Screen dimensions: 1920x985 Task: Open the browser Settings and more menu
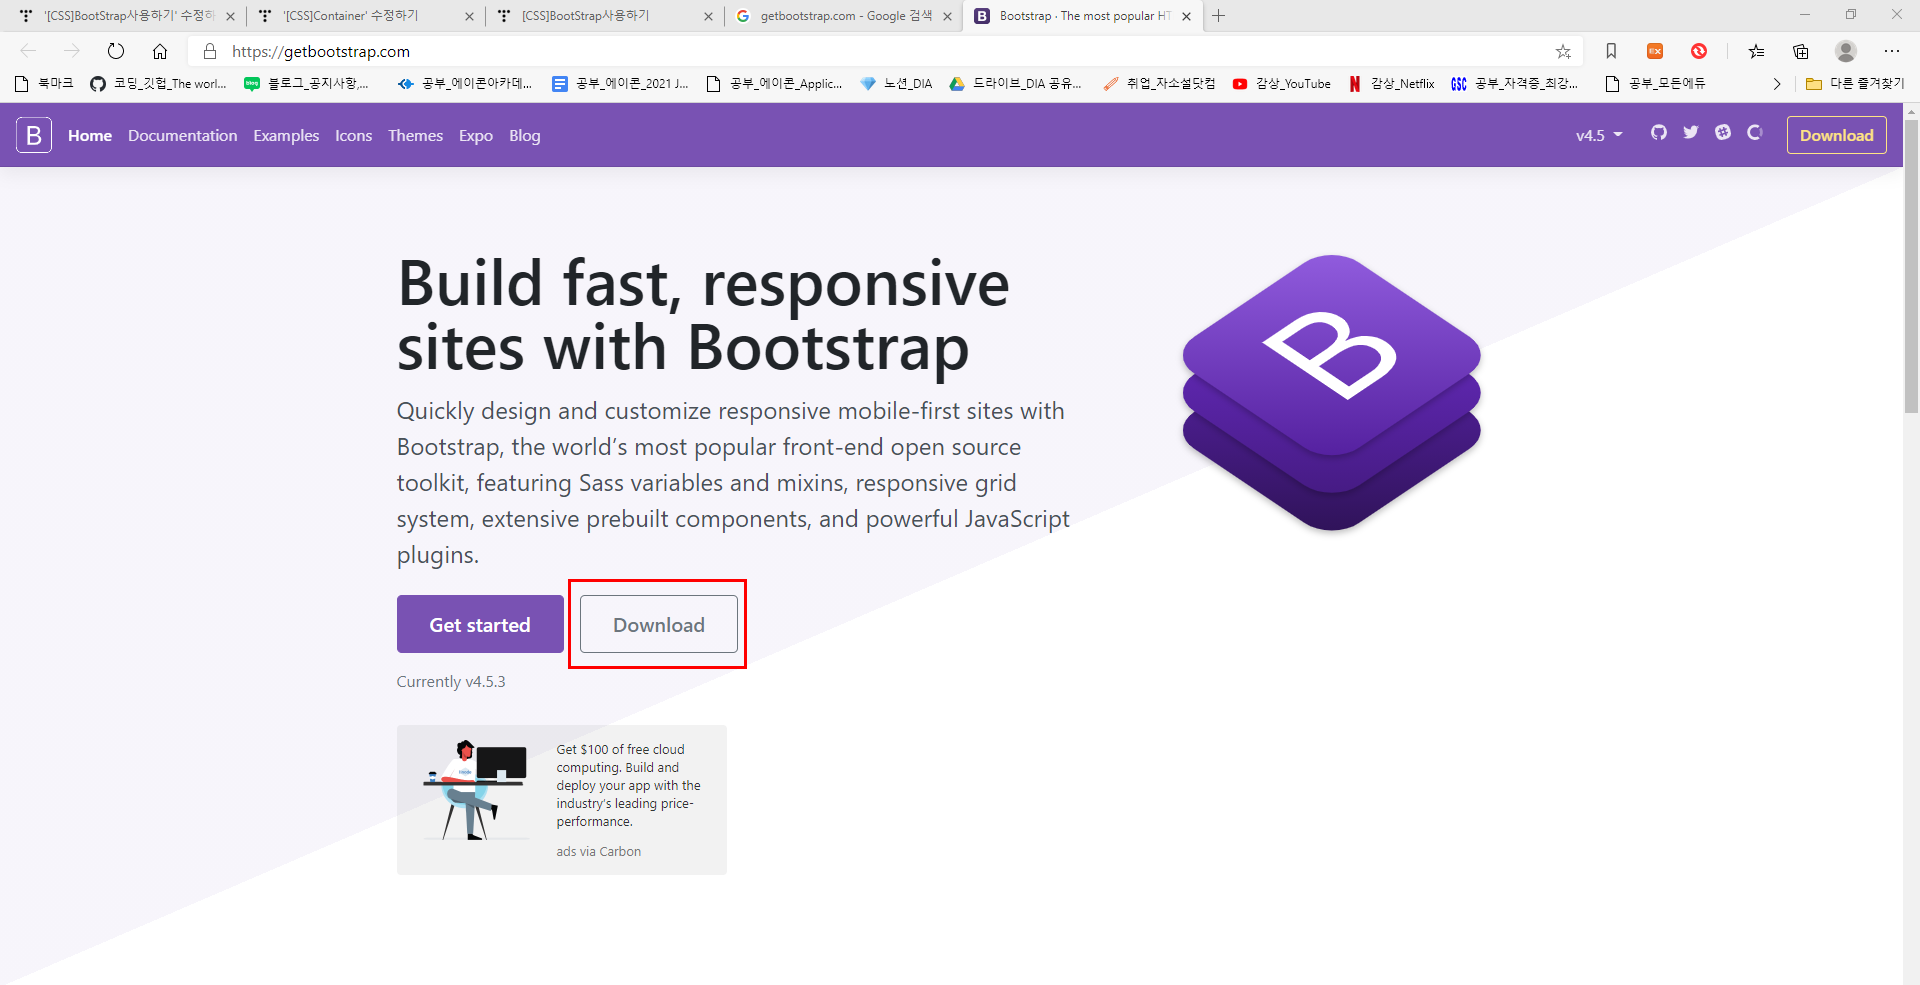(x=1891, y=51)
